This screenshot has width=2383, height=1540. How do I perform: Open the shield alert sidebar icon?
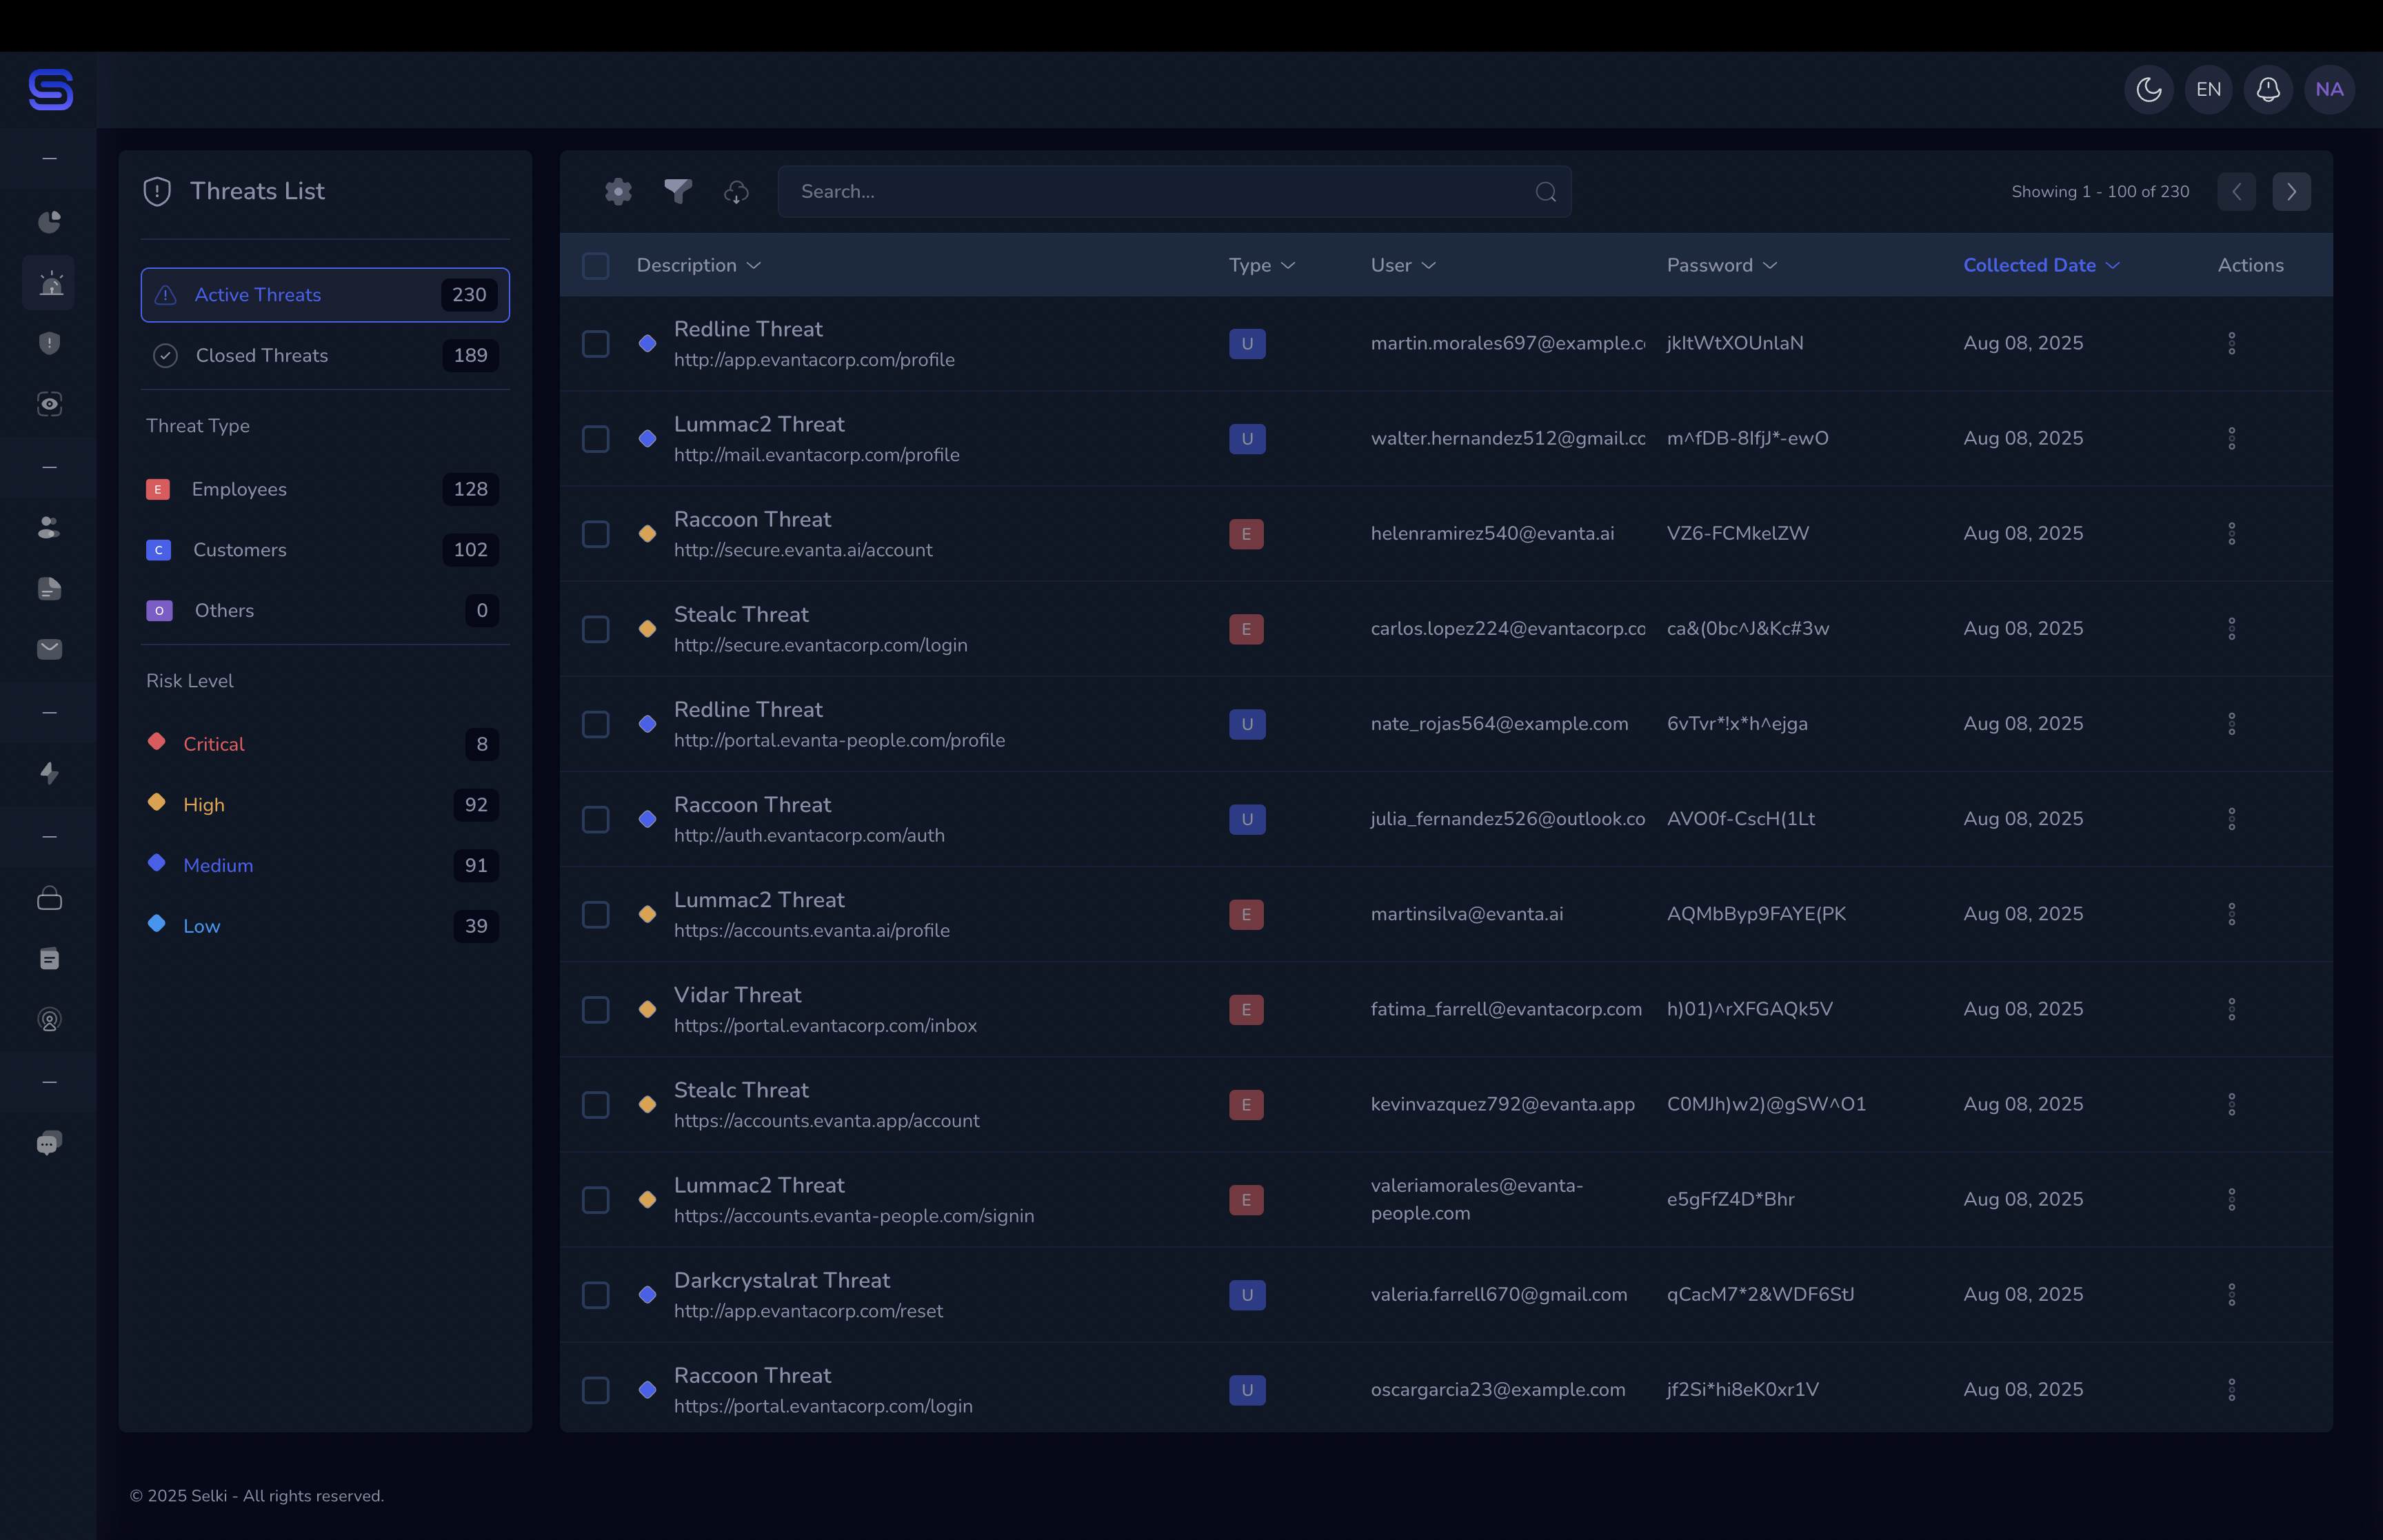pos(49,343)
